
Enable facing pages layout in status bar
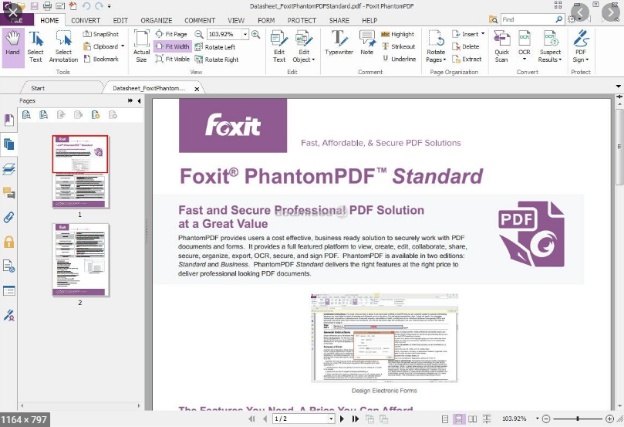(x=472, y=419)
